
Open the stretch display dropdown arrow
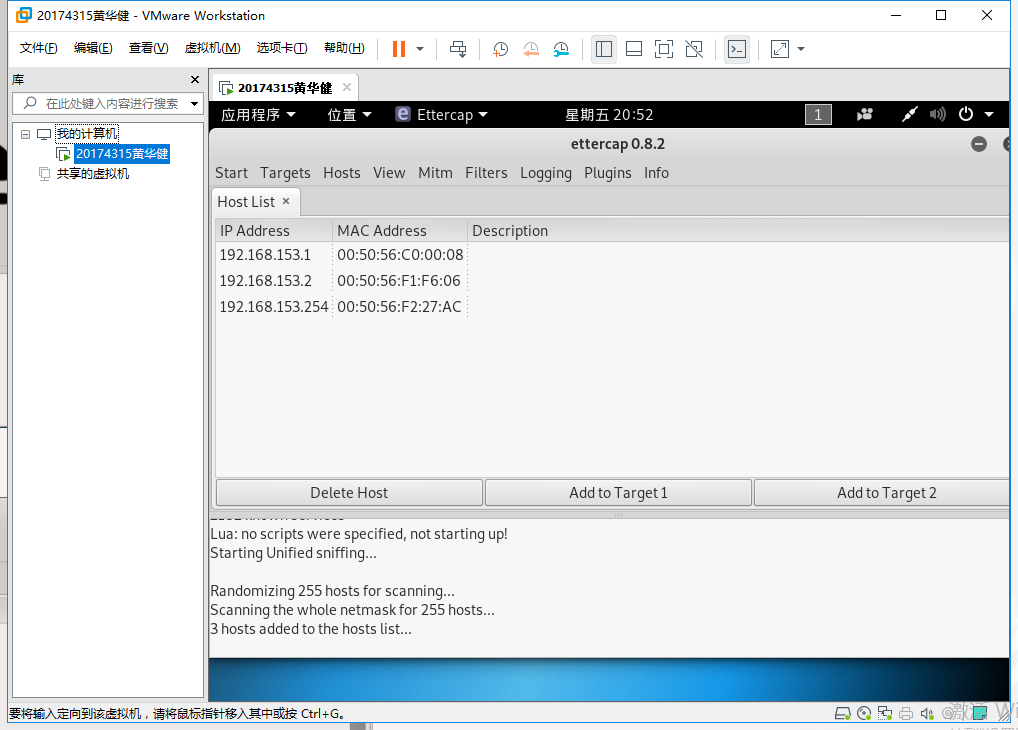(801, 49)
